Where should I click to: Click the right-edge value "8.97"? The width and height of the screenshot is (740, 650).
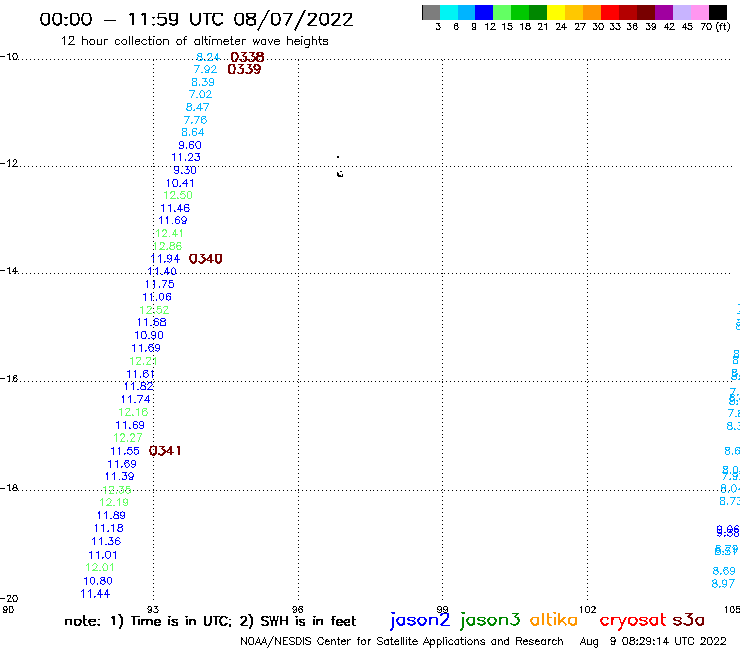tap(723, 584)
